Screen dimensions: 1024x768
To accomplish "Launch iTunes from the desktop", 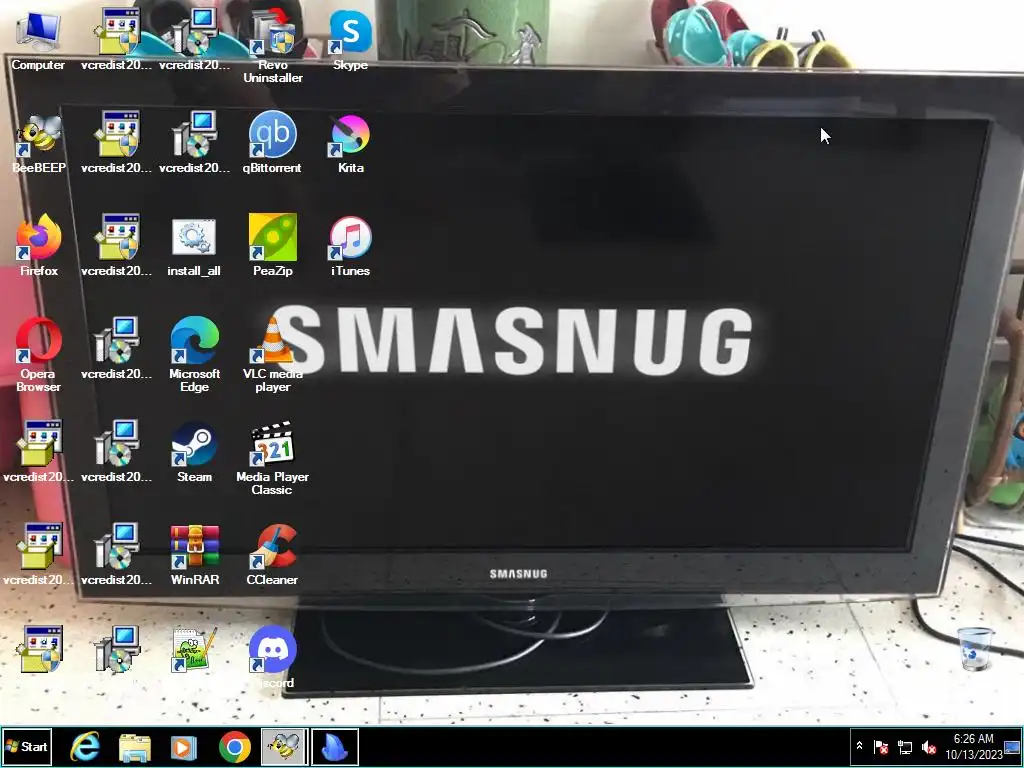I will (350, 246).
